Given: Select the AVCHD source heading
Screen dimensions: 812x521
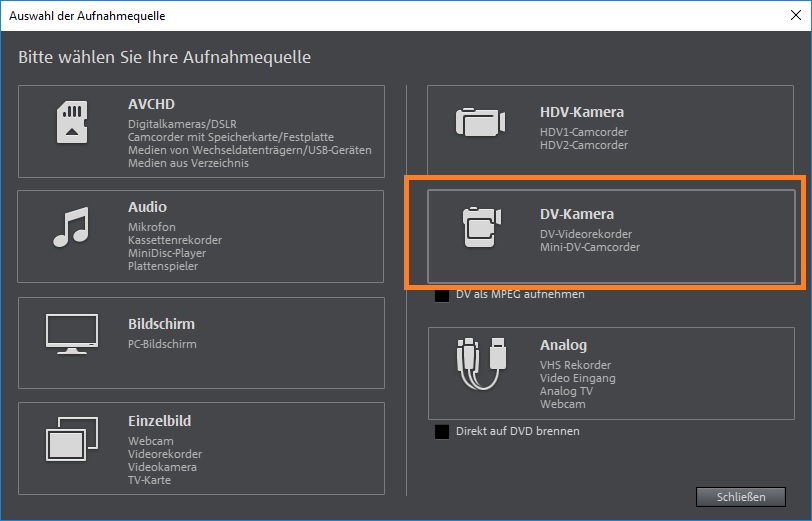Looking at the screenshot, I should [151, 104].
